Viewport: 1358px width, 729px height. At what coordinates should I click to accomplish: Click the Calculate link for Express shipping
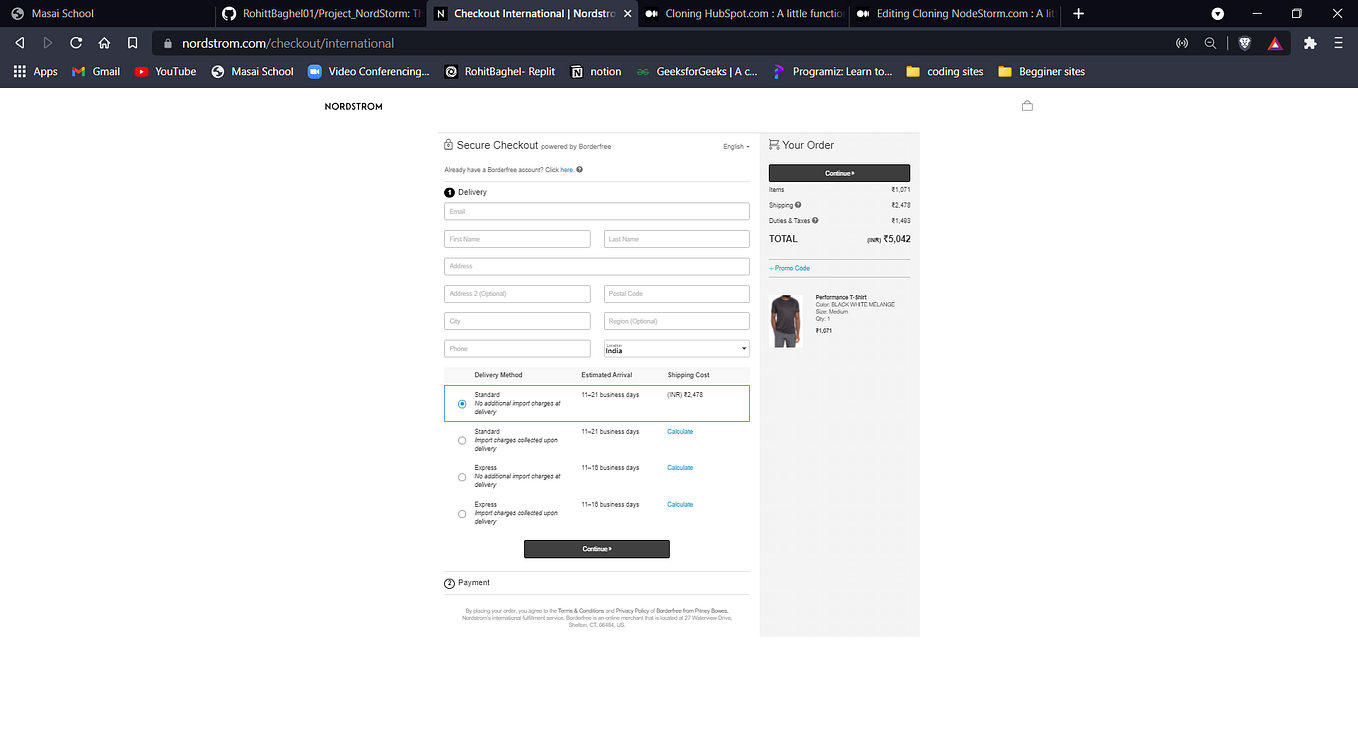tap(679, 467)
